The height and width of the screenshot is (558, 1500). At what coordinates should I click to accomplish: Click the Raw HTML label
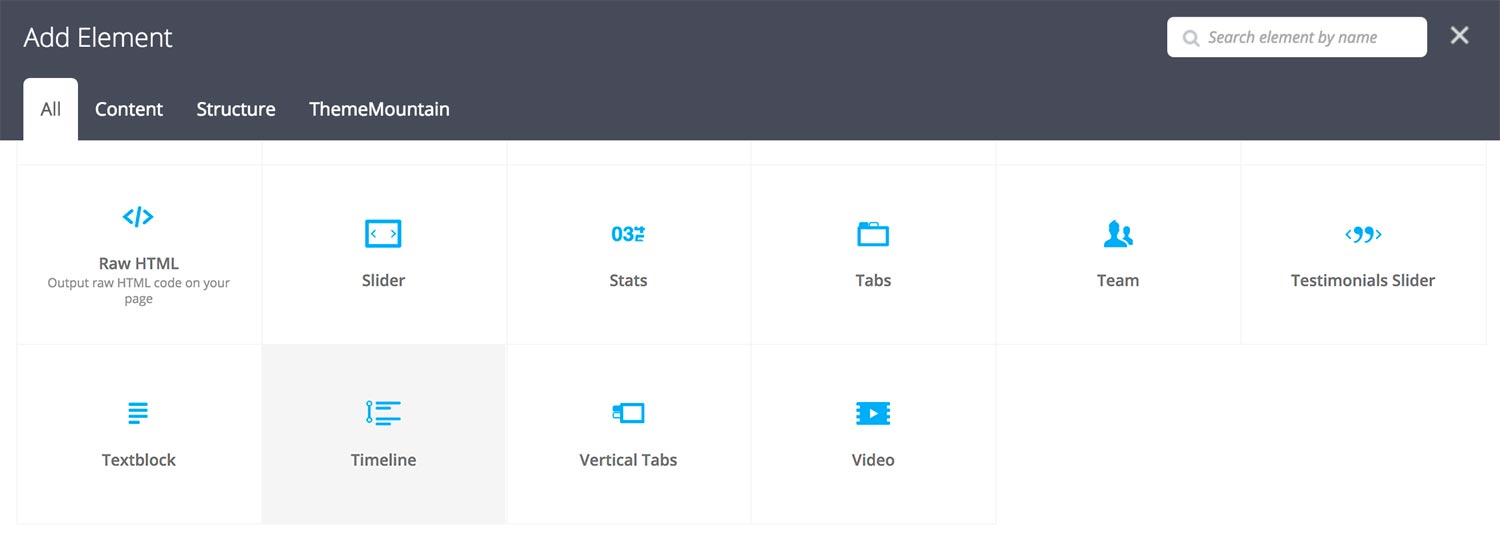pyautogui.click(x=138, y=264)
